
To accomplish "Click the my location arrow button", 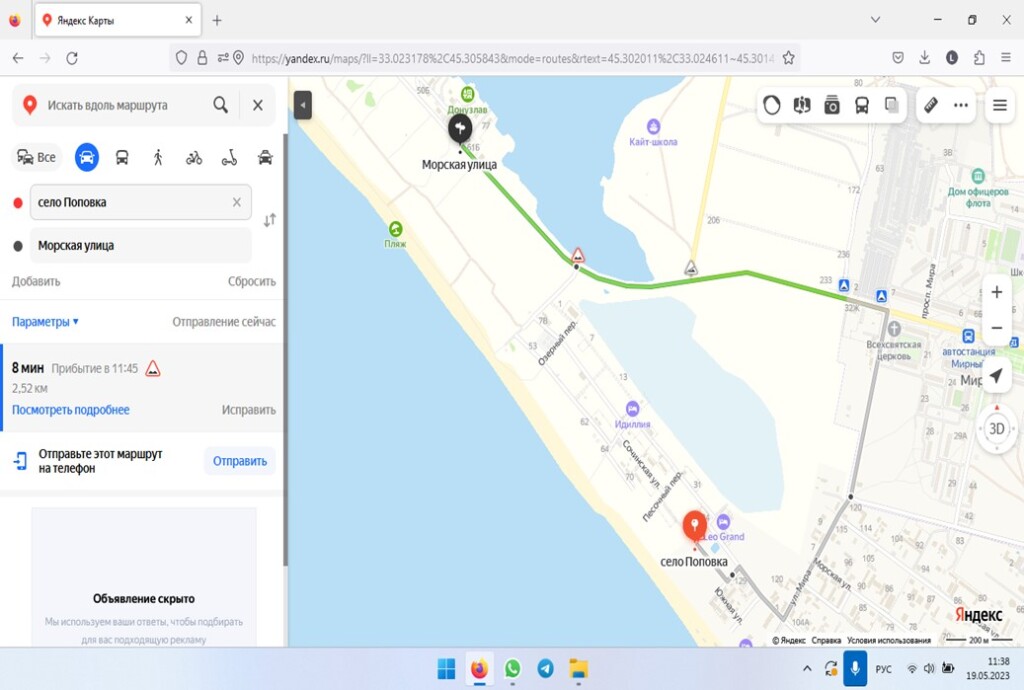I will [996, 375].
